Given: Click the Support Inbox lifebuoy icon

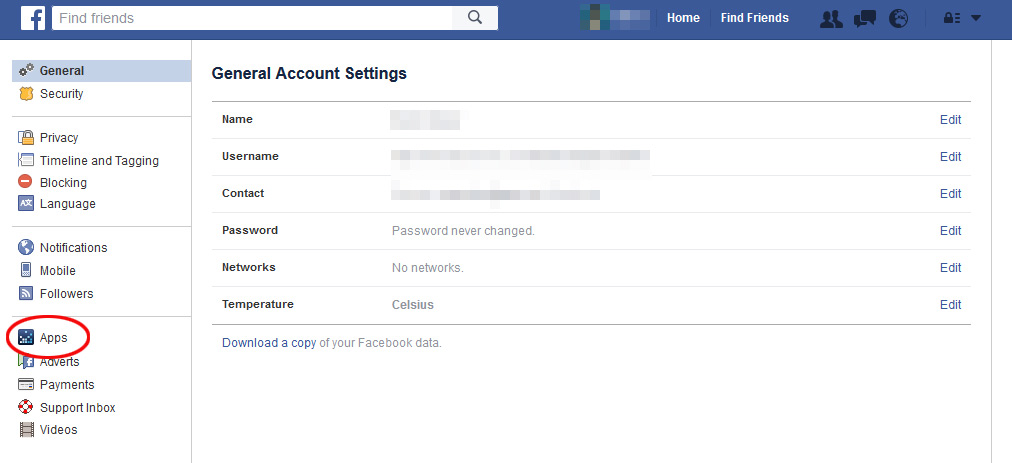Looking at the screenshot, I should coord(26,407).
